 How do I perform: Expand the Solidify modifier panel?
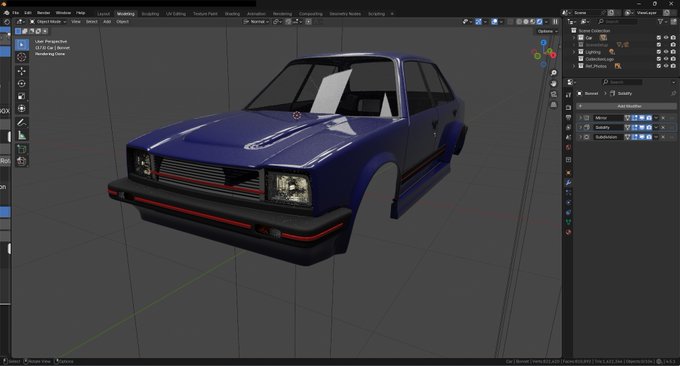(x=581, y=127)
